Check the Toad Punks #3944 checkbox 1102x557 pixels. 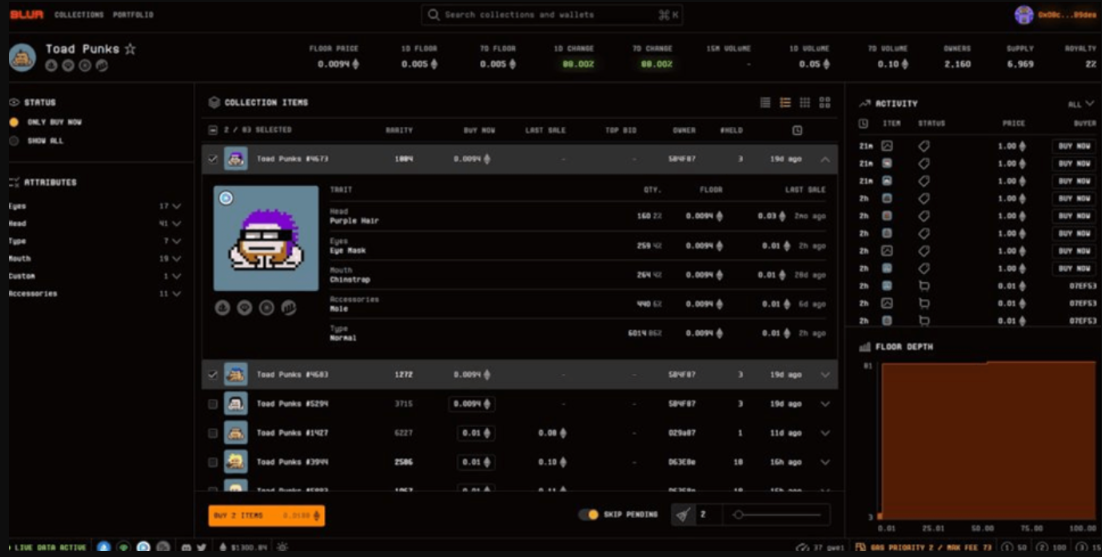[213, 462]
